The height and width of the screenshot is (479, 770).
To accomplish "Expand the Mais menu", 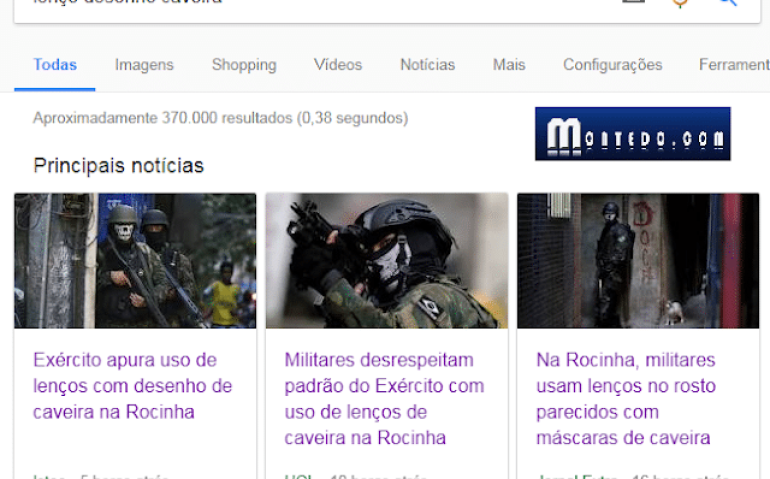I will (x=509, y=65).
